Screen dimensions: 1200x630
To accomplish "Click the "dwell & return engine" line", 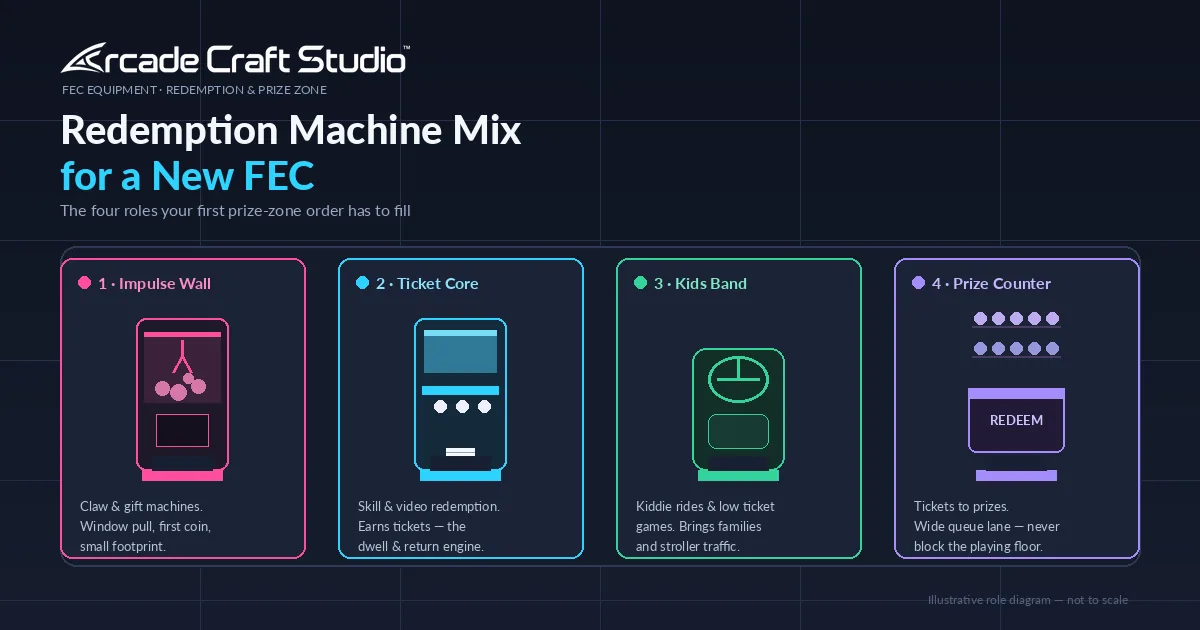I will (x=421, y=547).
